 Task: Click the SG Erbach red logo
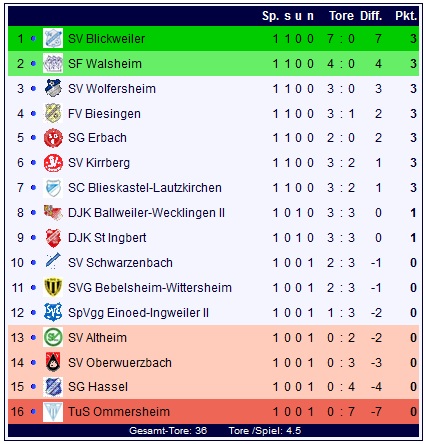coord(53,138)
